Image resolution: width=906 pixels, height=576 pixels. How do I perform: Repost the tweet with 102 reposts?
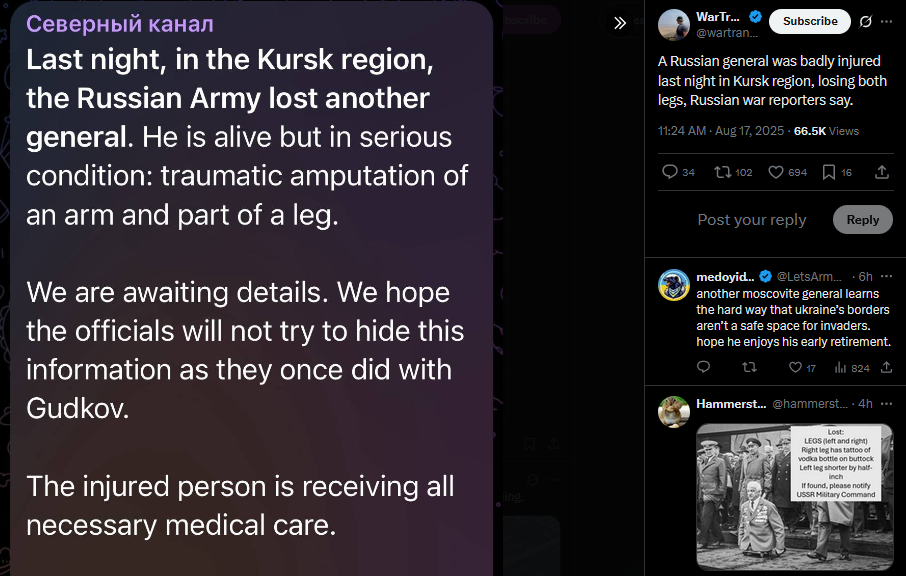pyautogui.click(x=733, y=172)
